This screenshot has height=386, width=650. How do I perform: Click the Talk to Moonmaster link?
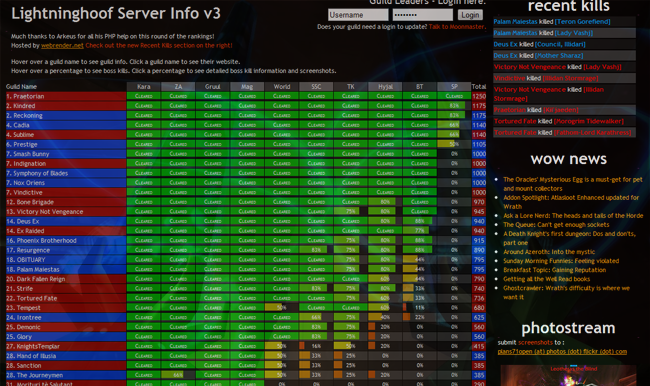pyautogui.click(x=456, y=27)
